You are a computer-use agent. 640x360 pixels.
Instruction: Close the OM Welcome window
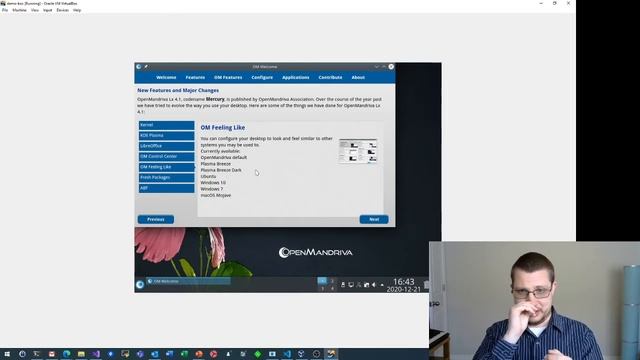[391, 67]
